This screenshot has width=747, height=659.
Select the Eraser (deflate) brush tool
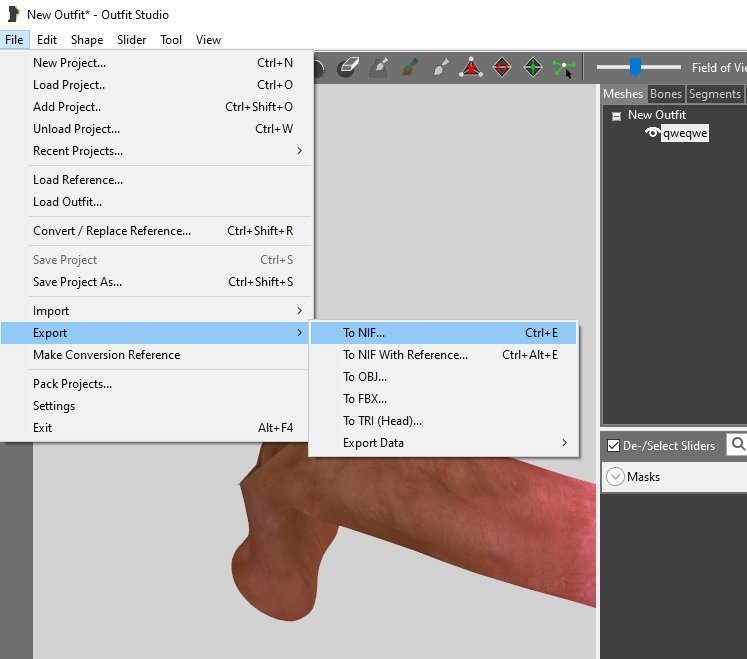pos(347,68)
